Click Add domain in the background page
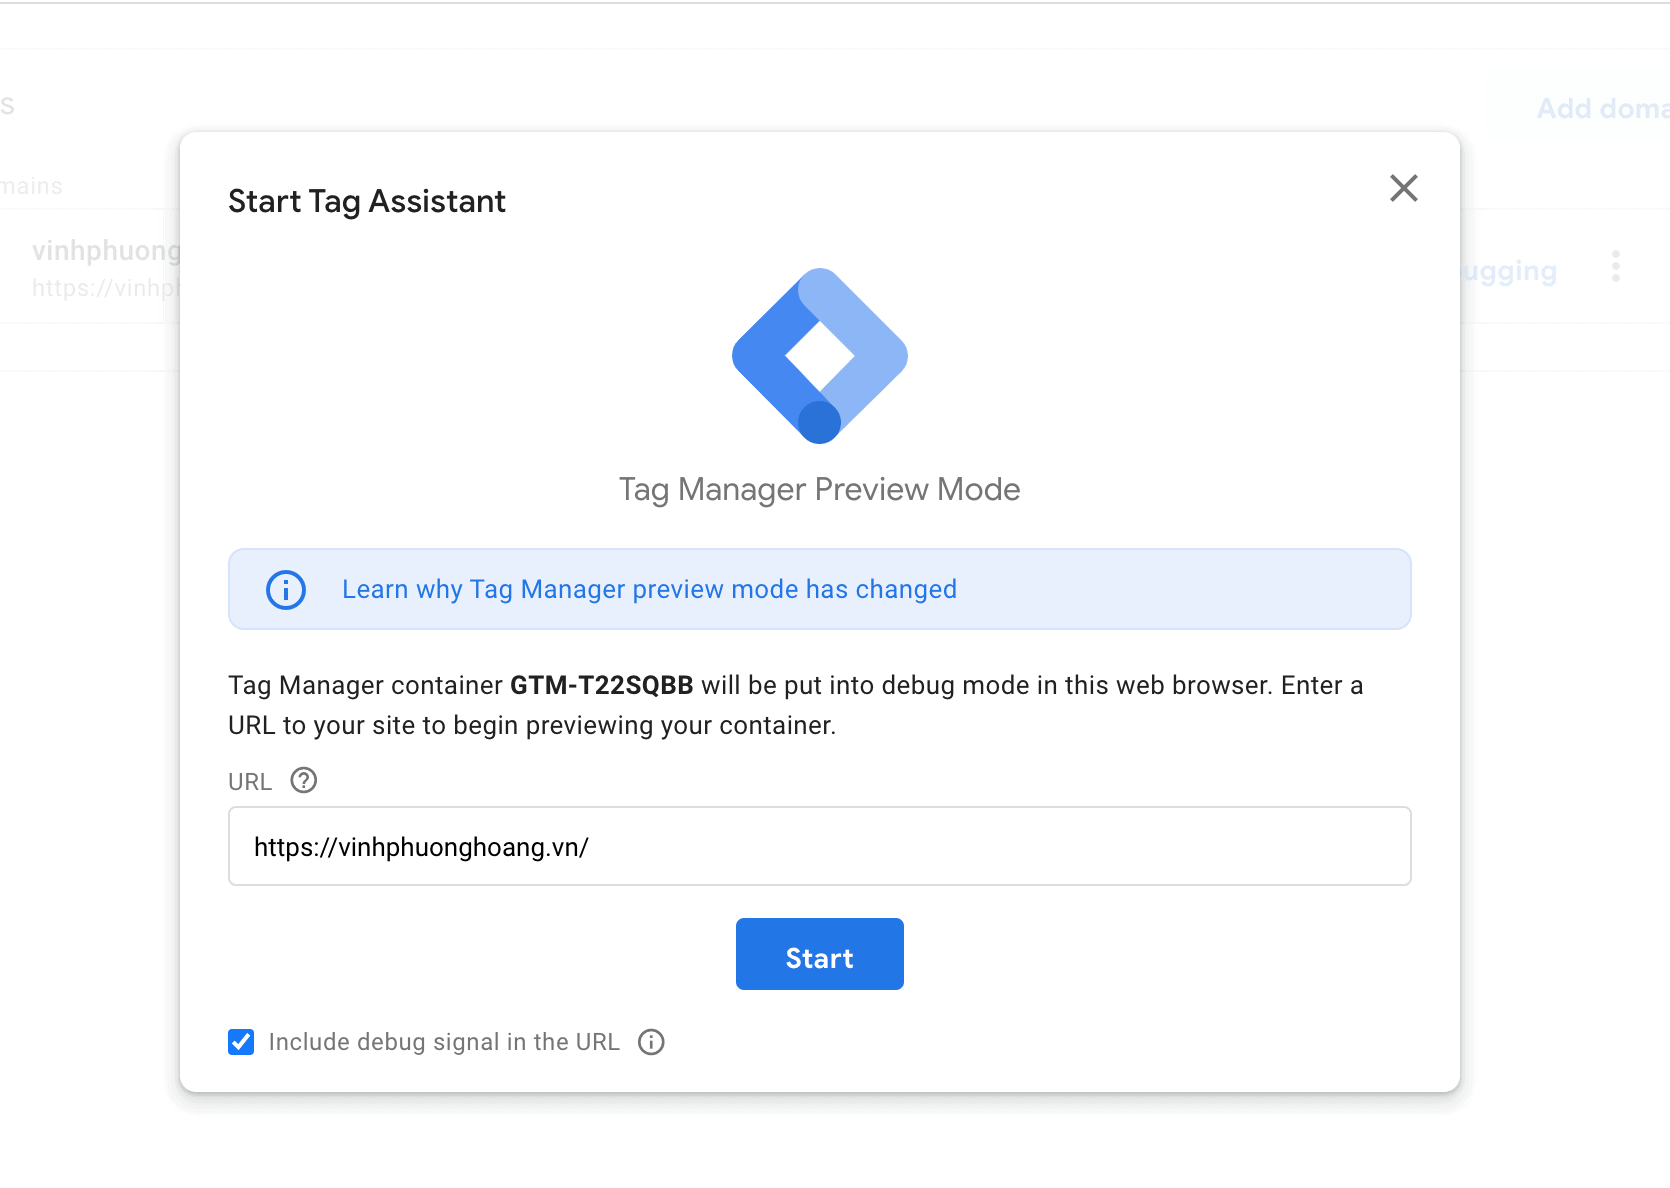 point(1603,108)
